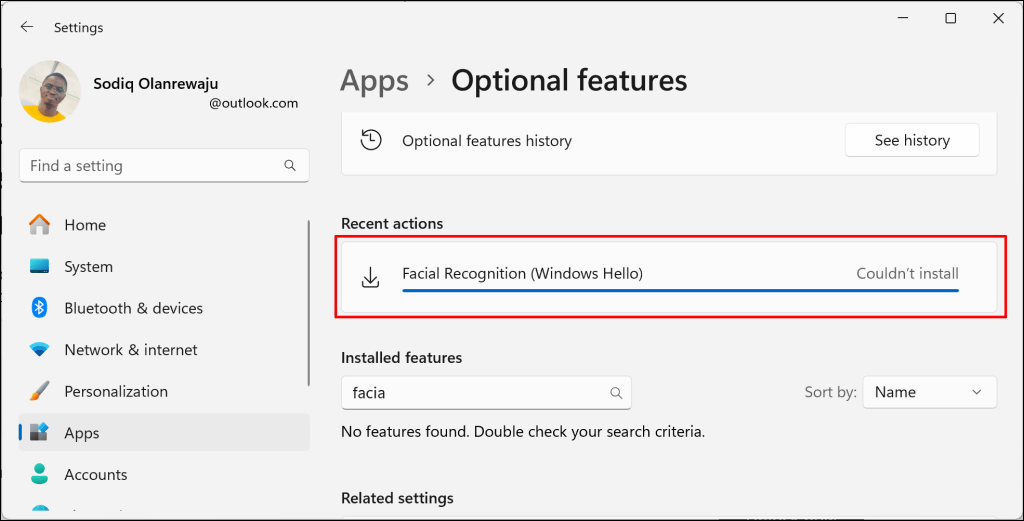Click the Facial Recognition install progress bar
Viewport: 1024px width, 521px height.
tap(680, 291)
